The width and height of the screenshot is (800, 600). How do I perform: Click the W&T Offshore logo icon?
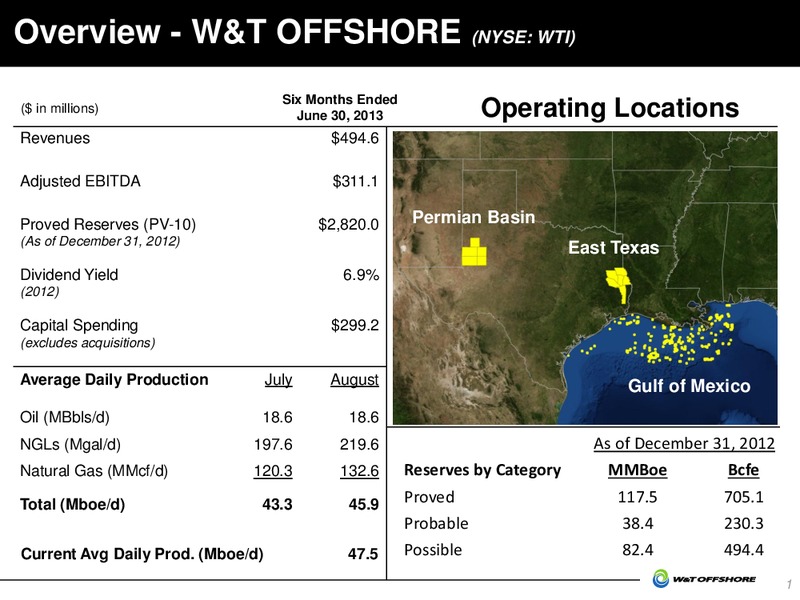(660, 579)
